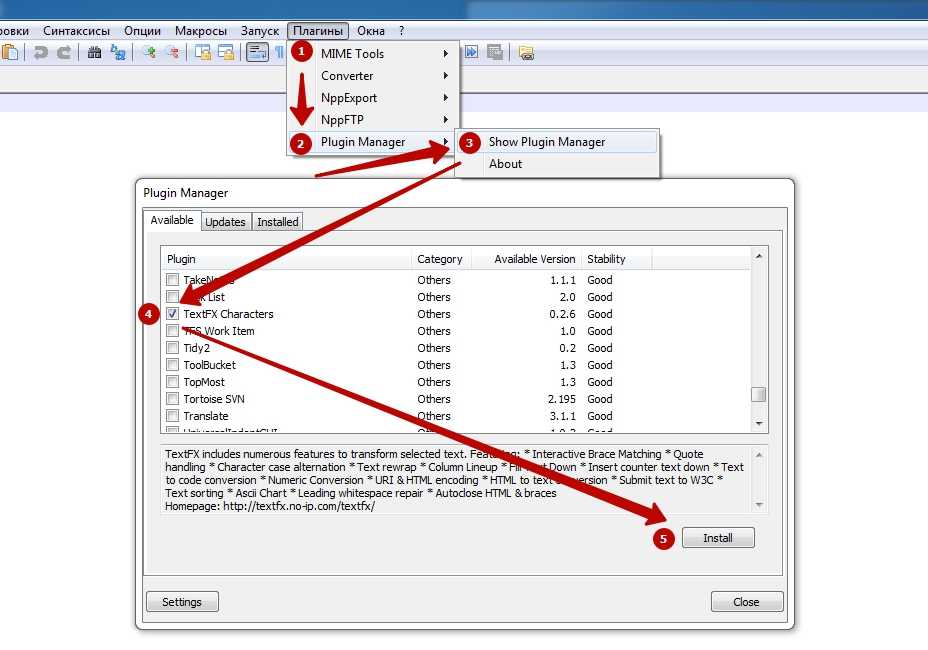The image size is (928, 650).
Task: Click version 3.1.1 in the Translate row
Action: pyautogui.click(x=562, y=416)
